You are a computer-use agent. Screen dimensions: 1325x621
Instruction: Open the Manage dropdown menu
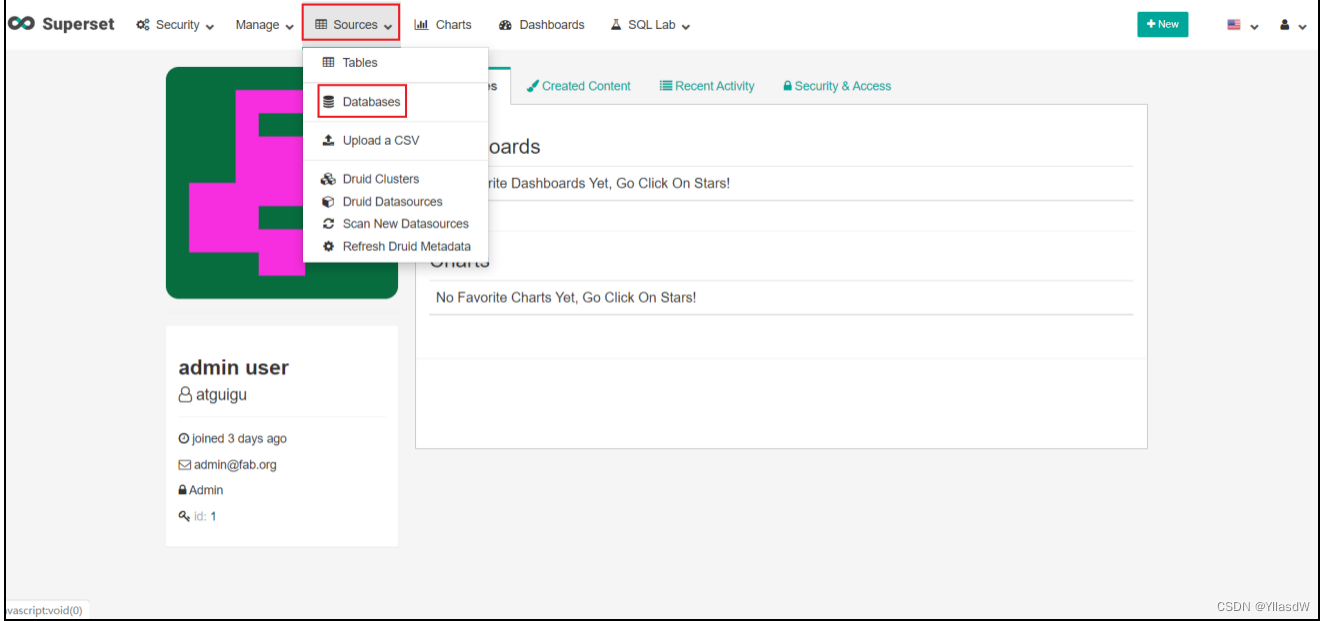[x=264, y=25]
